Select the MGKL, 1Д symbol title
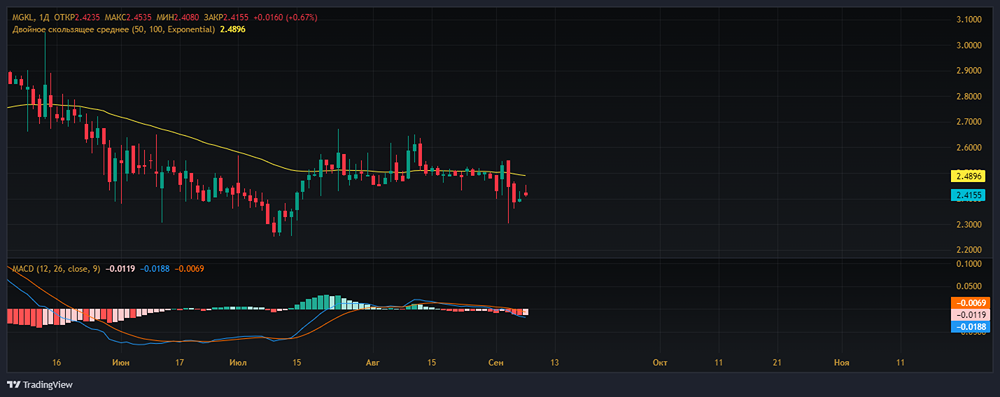Screen dimensions: 1000x397 (x=30, y=17)
